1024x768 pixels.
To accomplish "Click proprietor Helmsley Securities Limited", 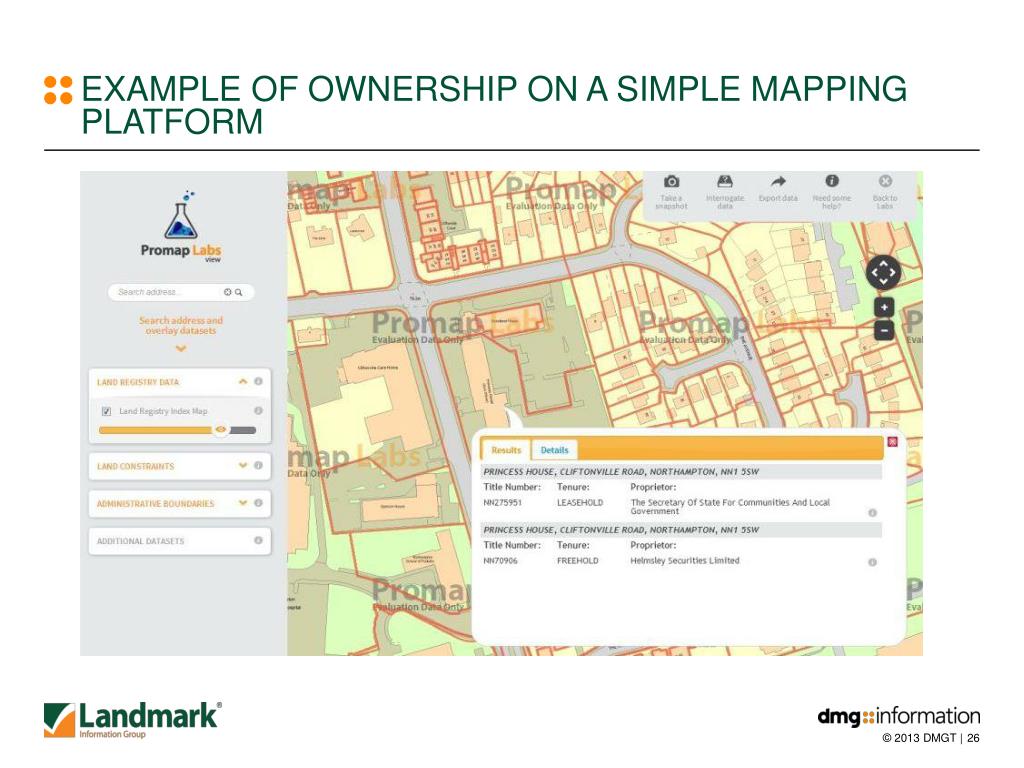I will point(684,561).
